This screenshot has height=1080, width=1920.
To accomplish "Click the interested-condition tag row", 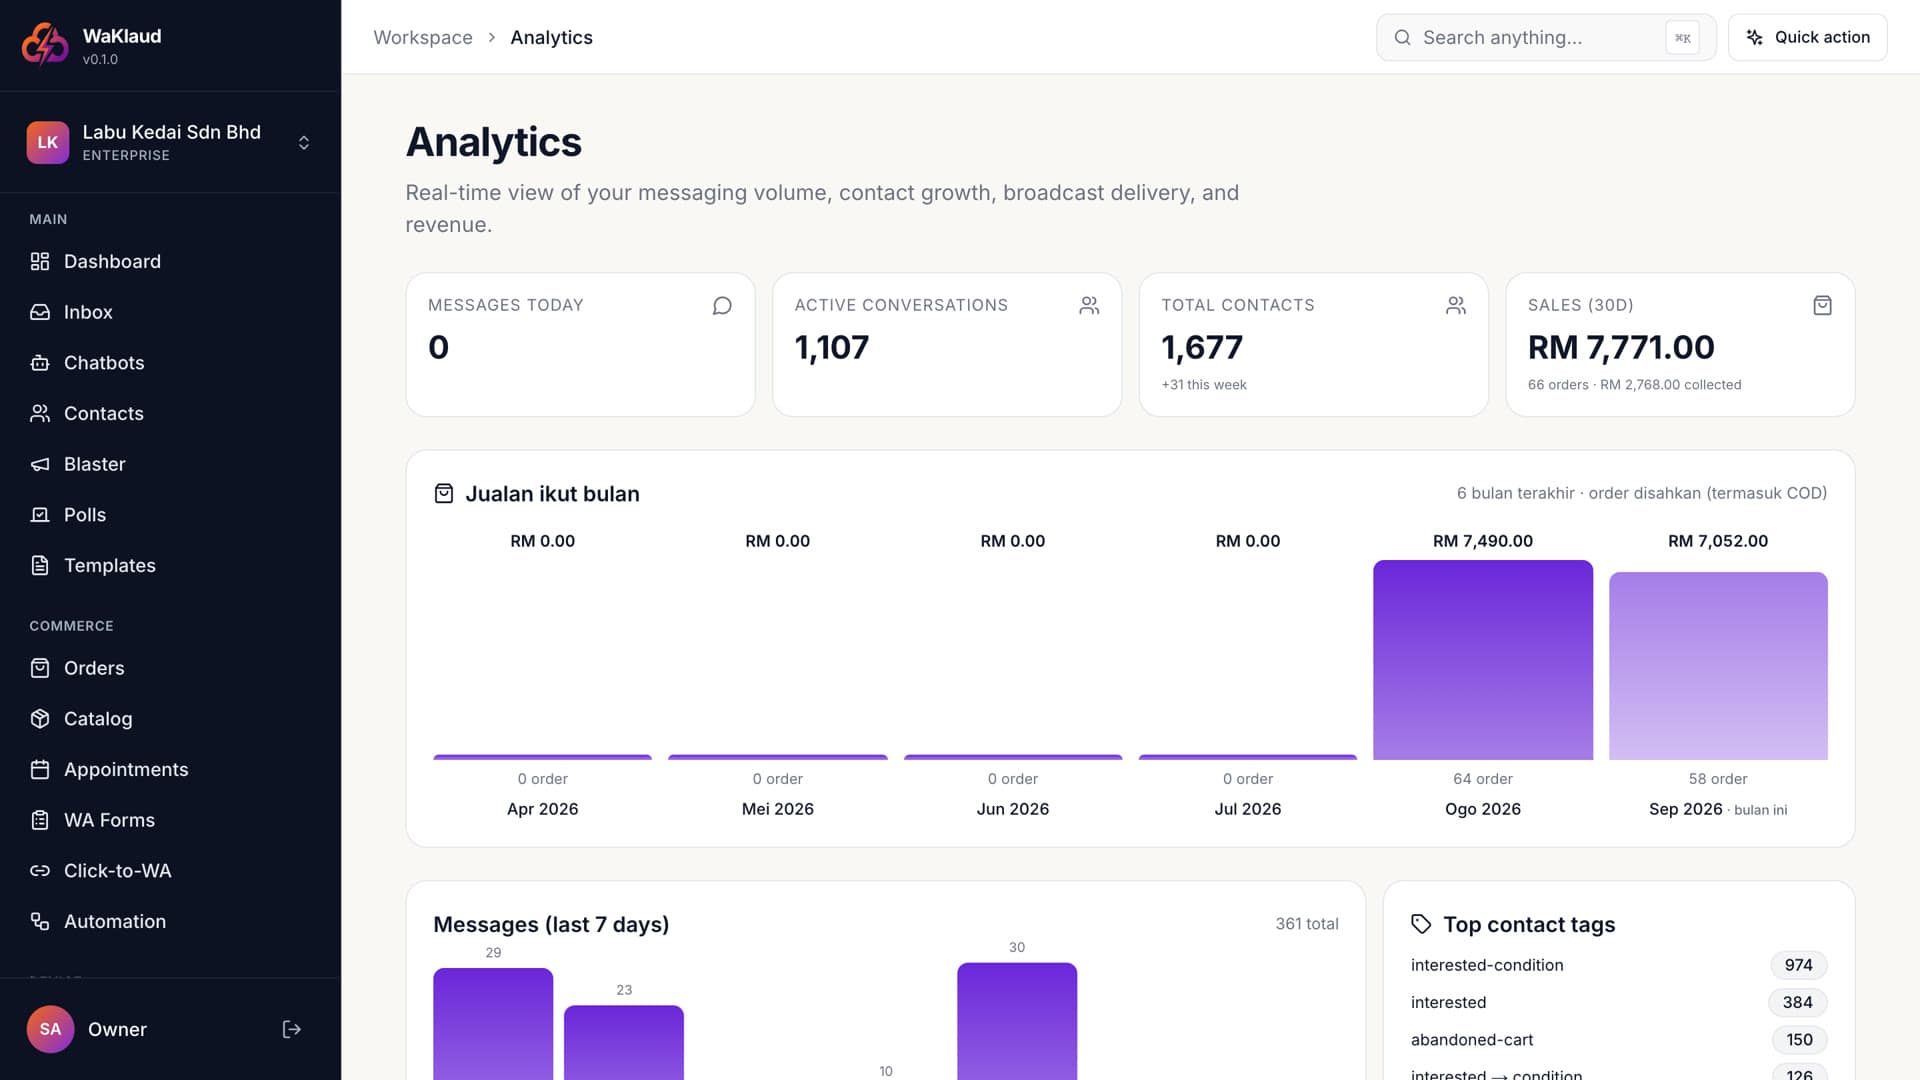I will pyautogui.click(x=1618, y=965).
